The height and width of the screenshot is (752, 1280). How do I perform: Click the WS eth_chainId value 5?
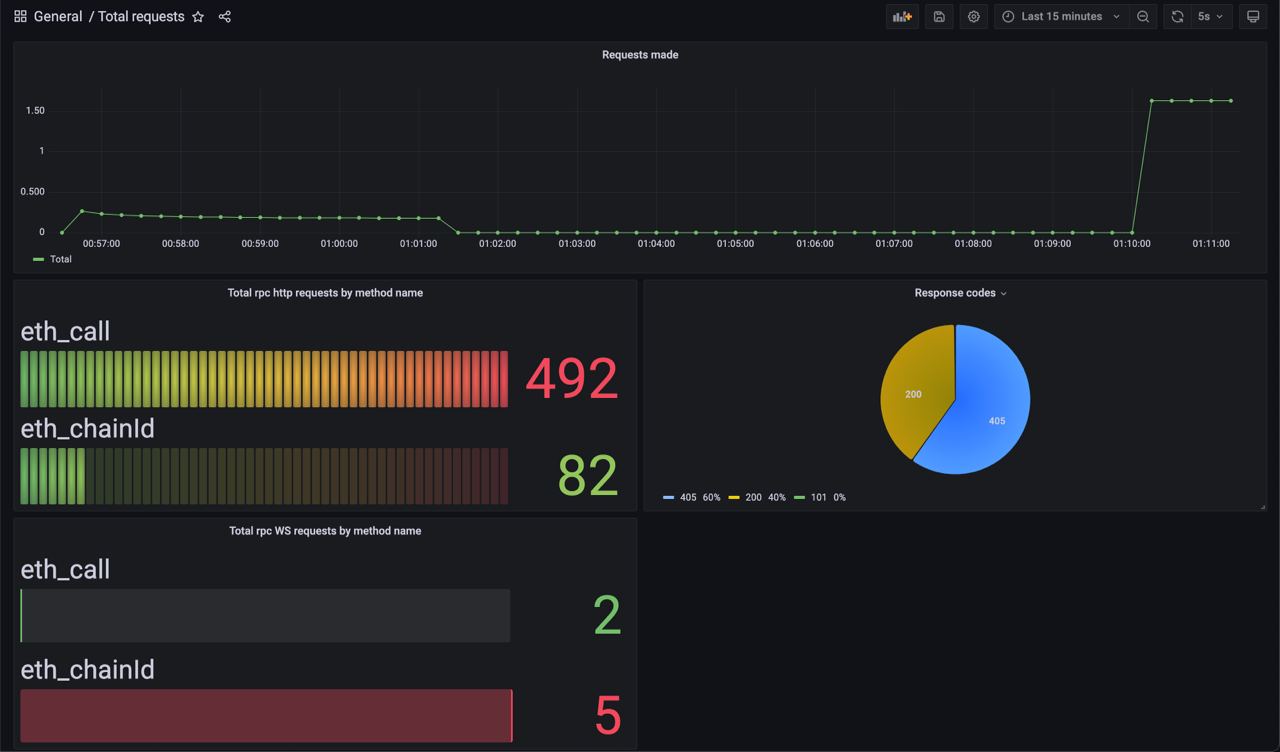(x=608, y=716)
